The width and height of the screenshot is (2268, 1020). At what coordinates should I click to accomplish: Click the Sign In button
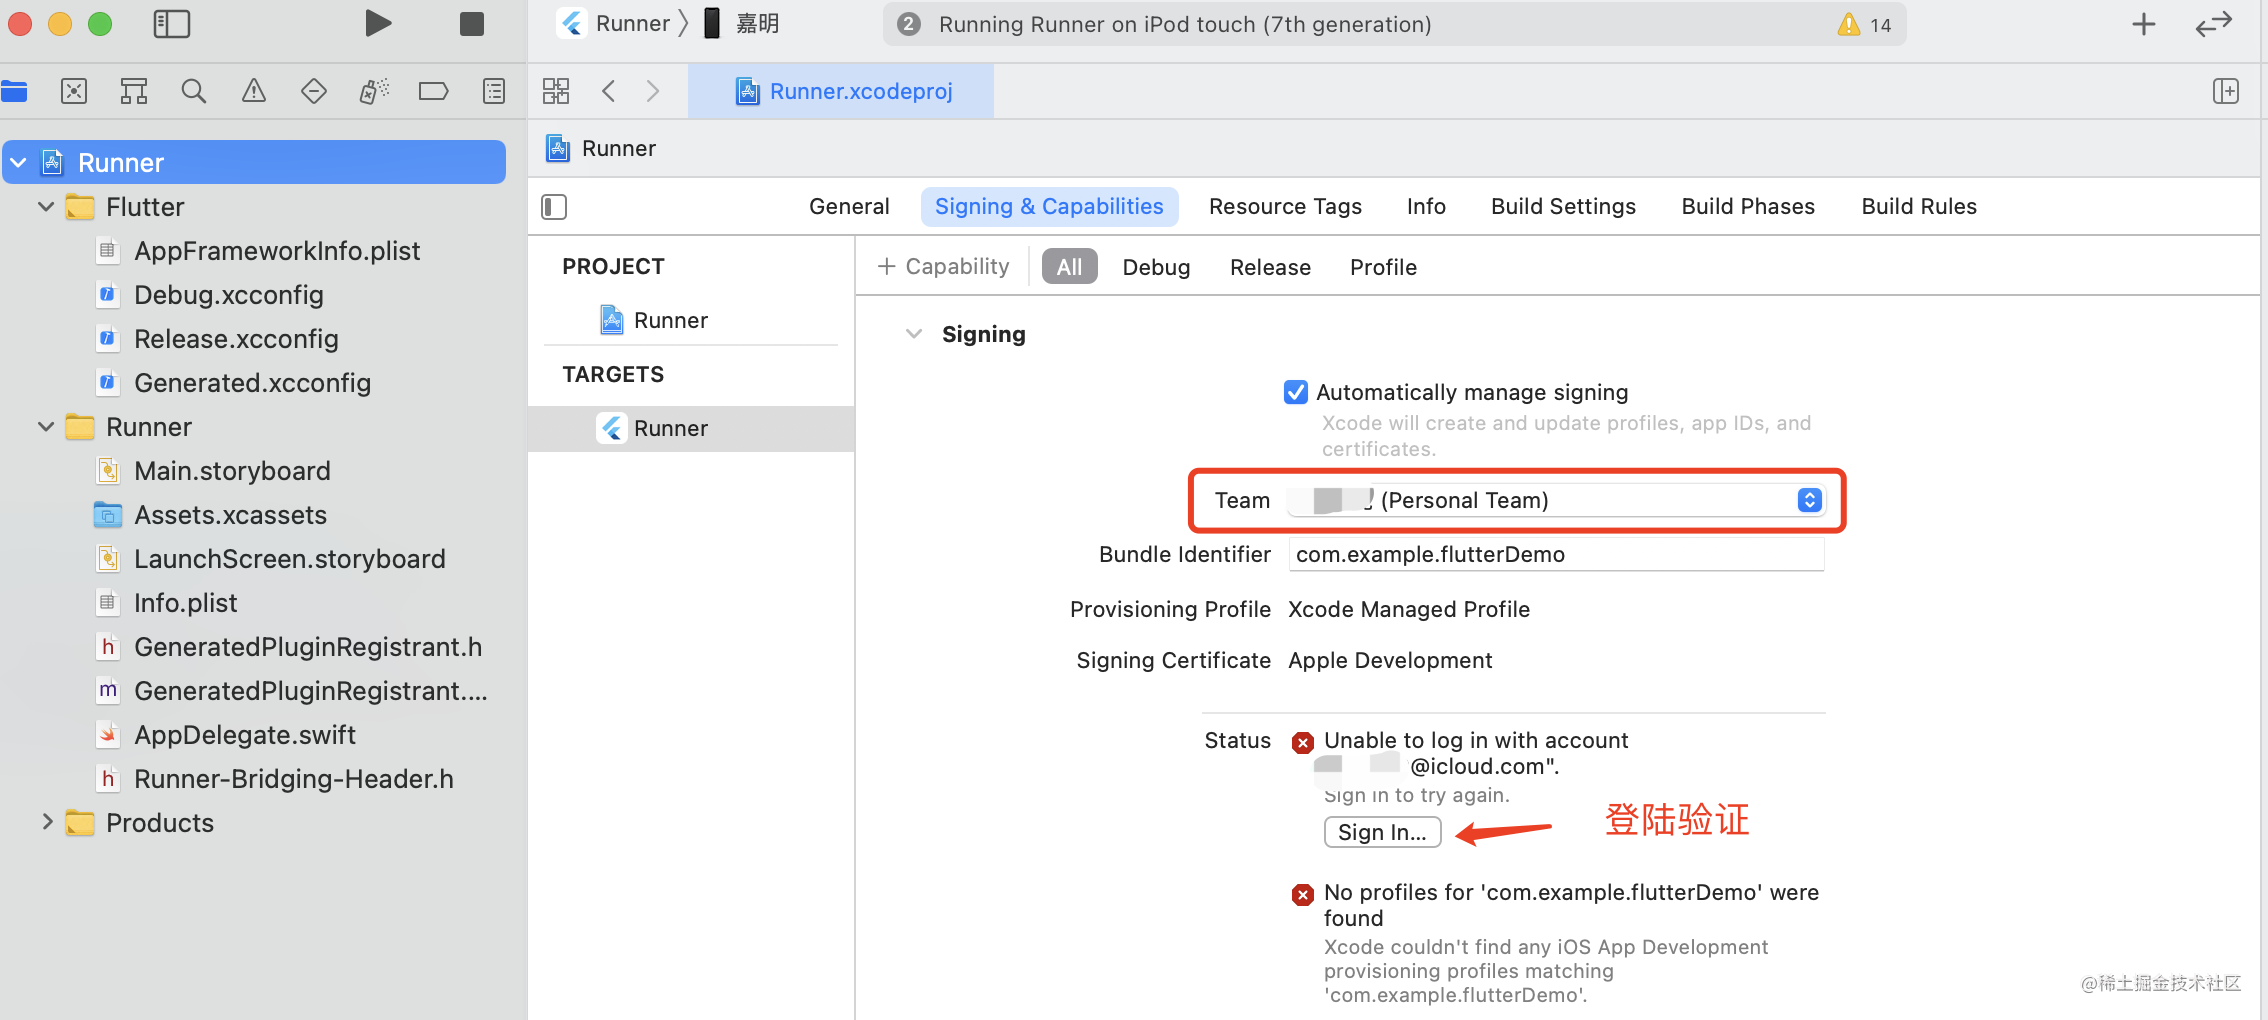tap(1382, 831)
